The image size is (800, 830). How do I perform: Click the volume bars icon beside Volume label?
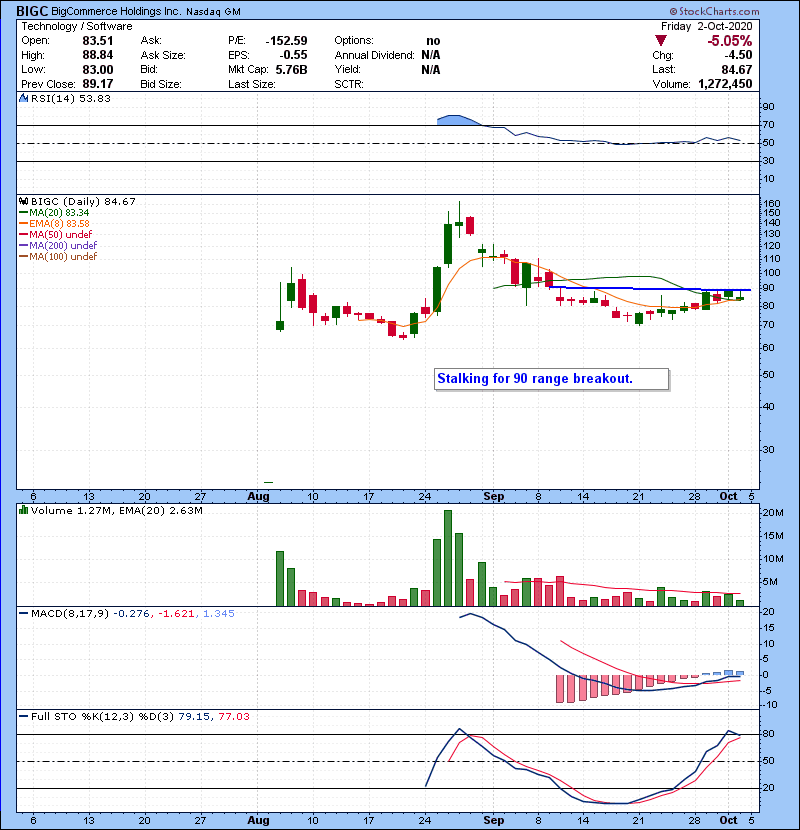(24, 510)
